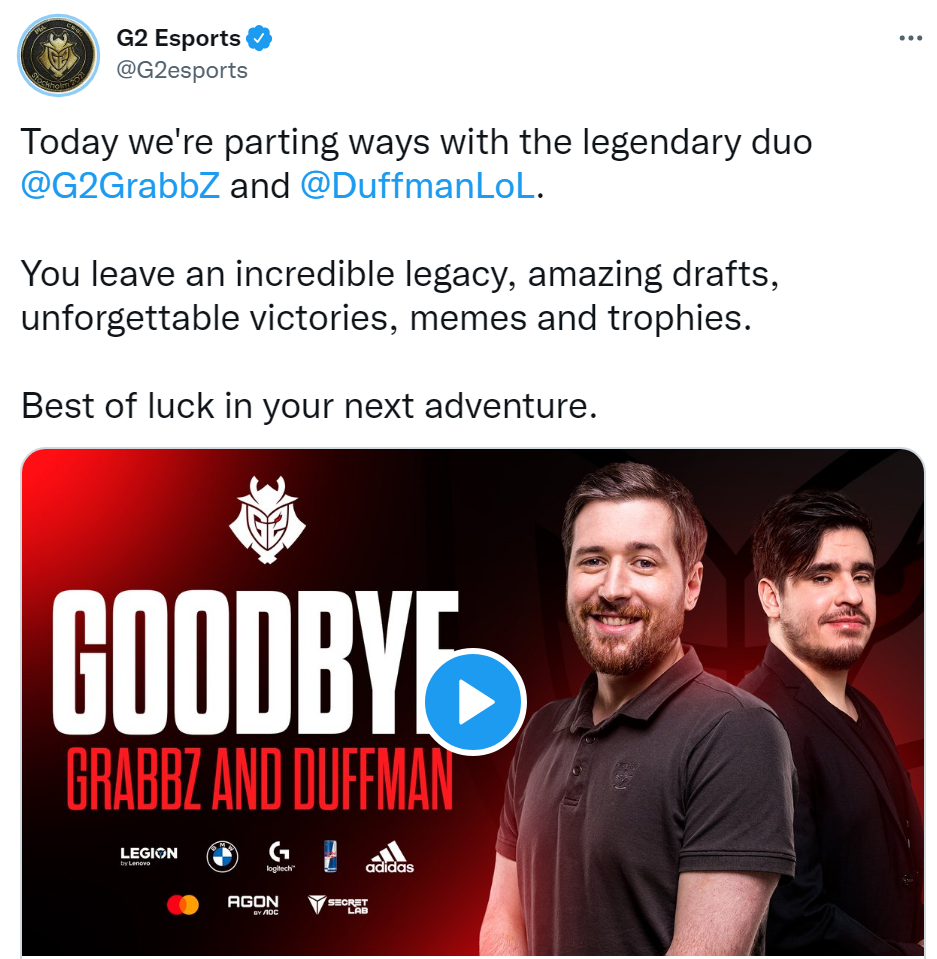
Task: Click the Mastercard circles logo
Action: (183, 905)
